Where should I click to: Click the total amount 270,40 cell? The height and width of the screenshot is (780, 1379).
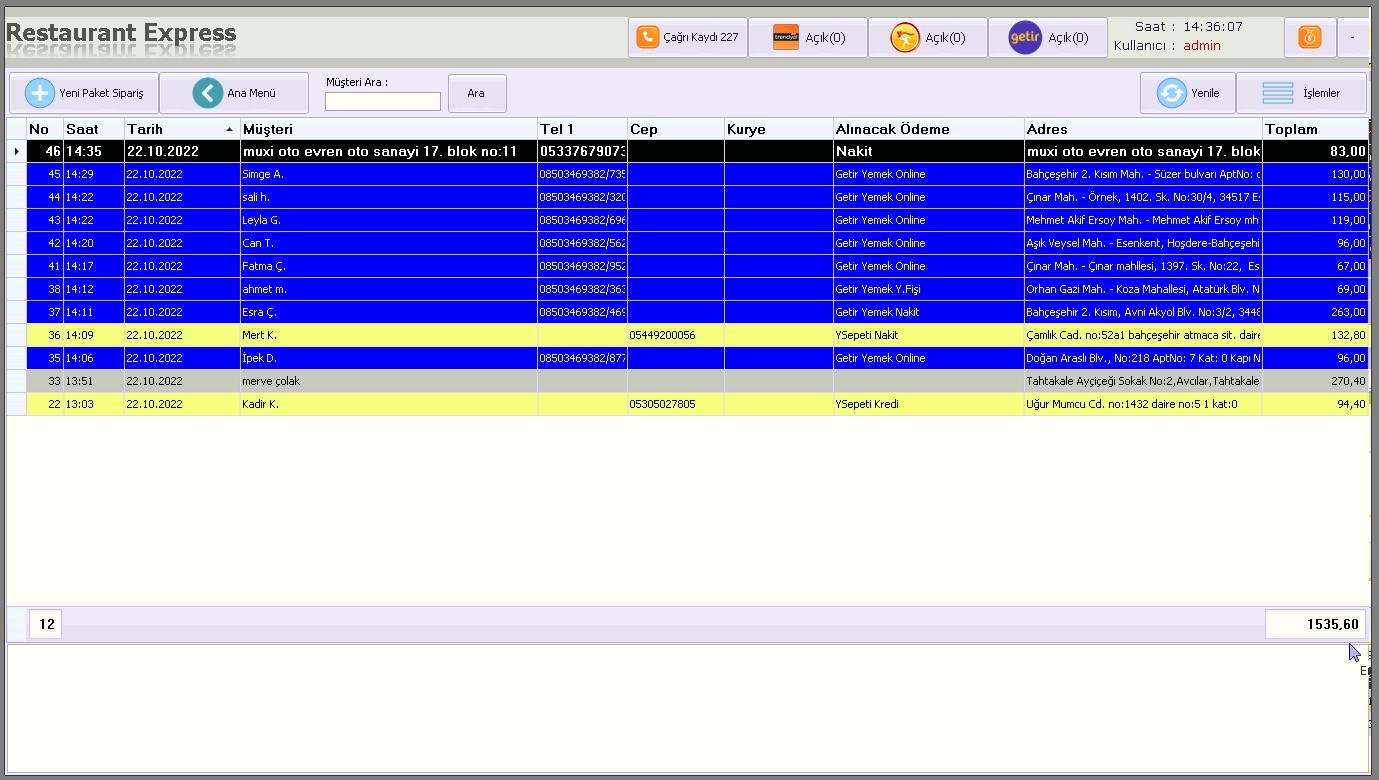tap(1315, 381)
